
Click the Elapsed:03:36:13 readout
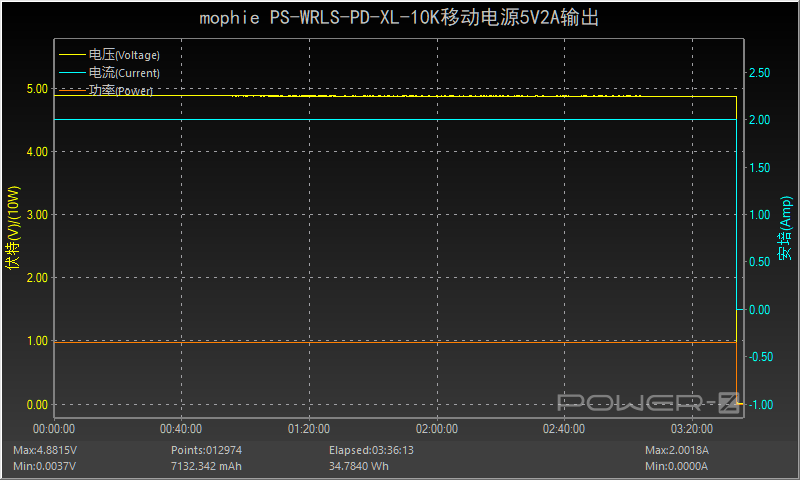click(371, 450)
